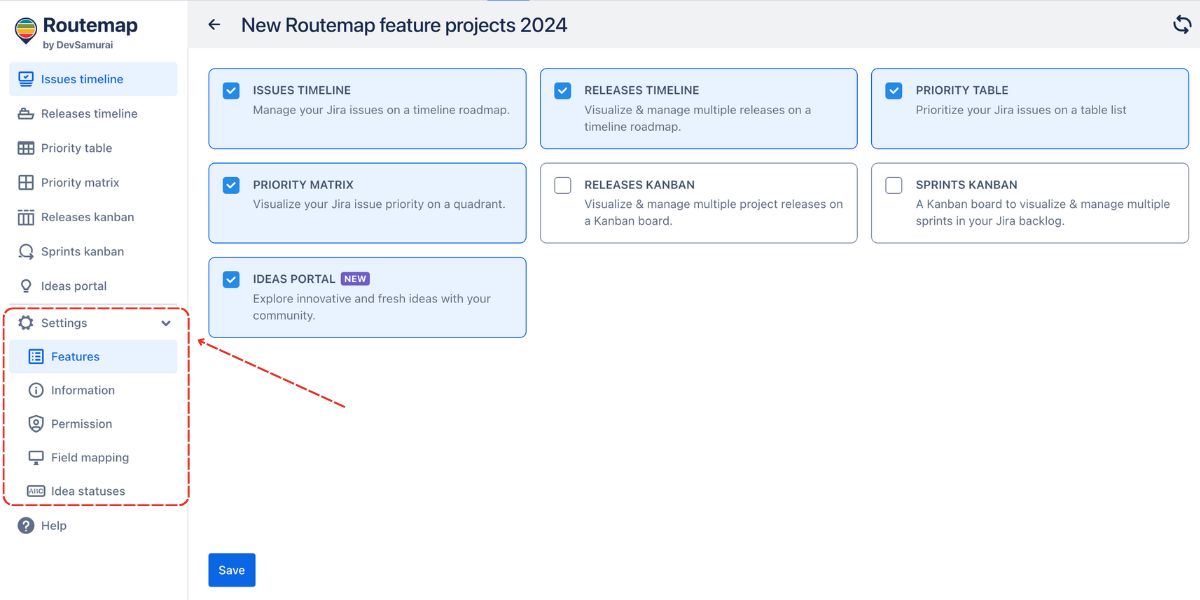
Task: Open the Permission settings
Action: pos(80,423)
